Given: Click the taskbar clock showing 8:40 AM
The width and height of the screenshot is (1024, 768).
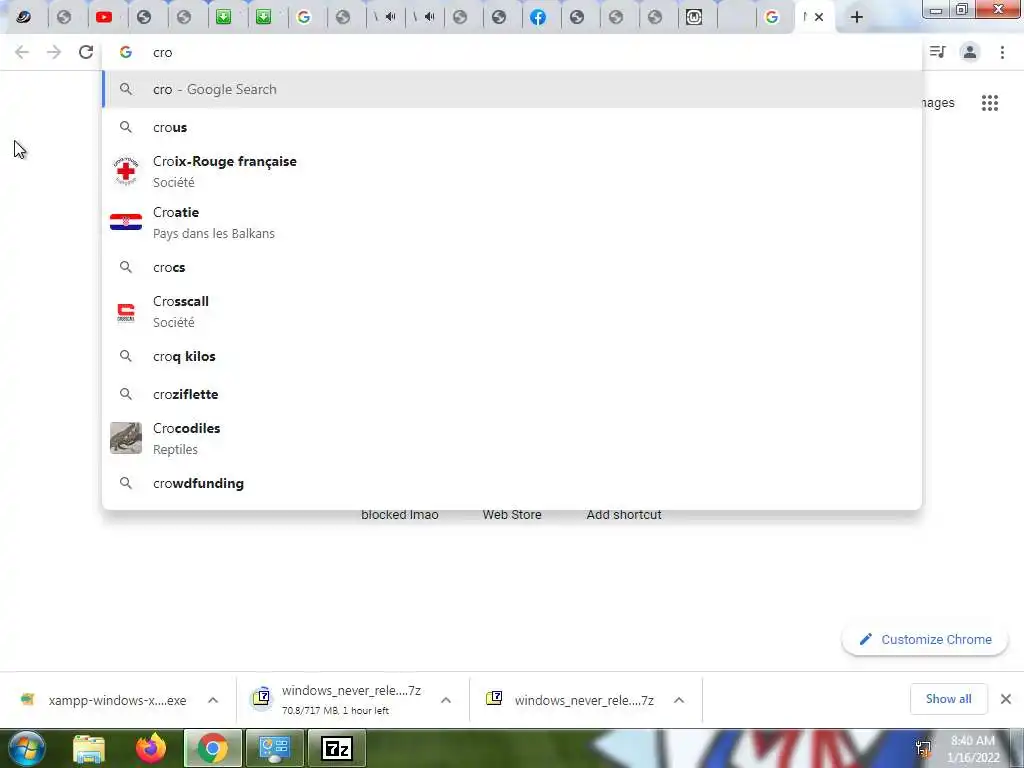Looking at the screenshot, I should pyautogui.click(x=973, y=748).
